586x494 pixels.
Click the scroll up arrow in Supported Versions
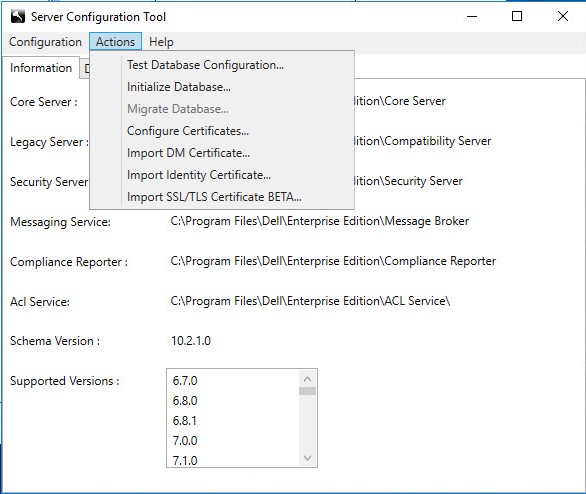point(308,379)
